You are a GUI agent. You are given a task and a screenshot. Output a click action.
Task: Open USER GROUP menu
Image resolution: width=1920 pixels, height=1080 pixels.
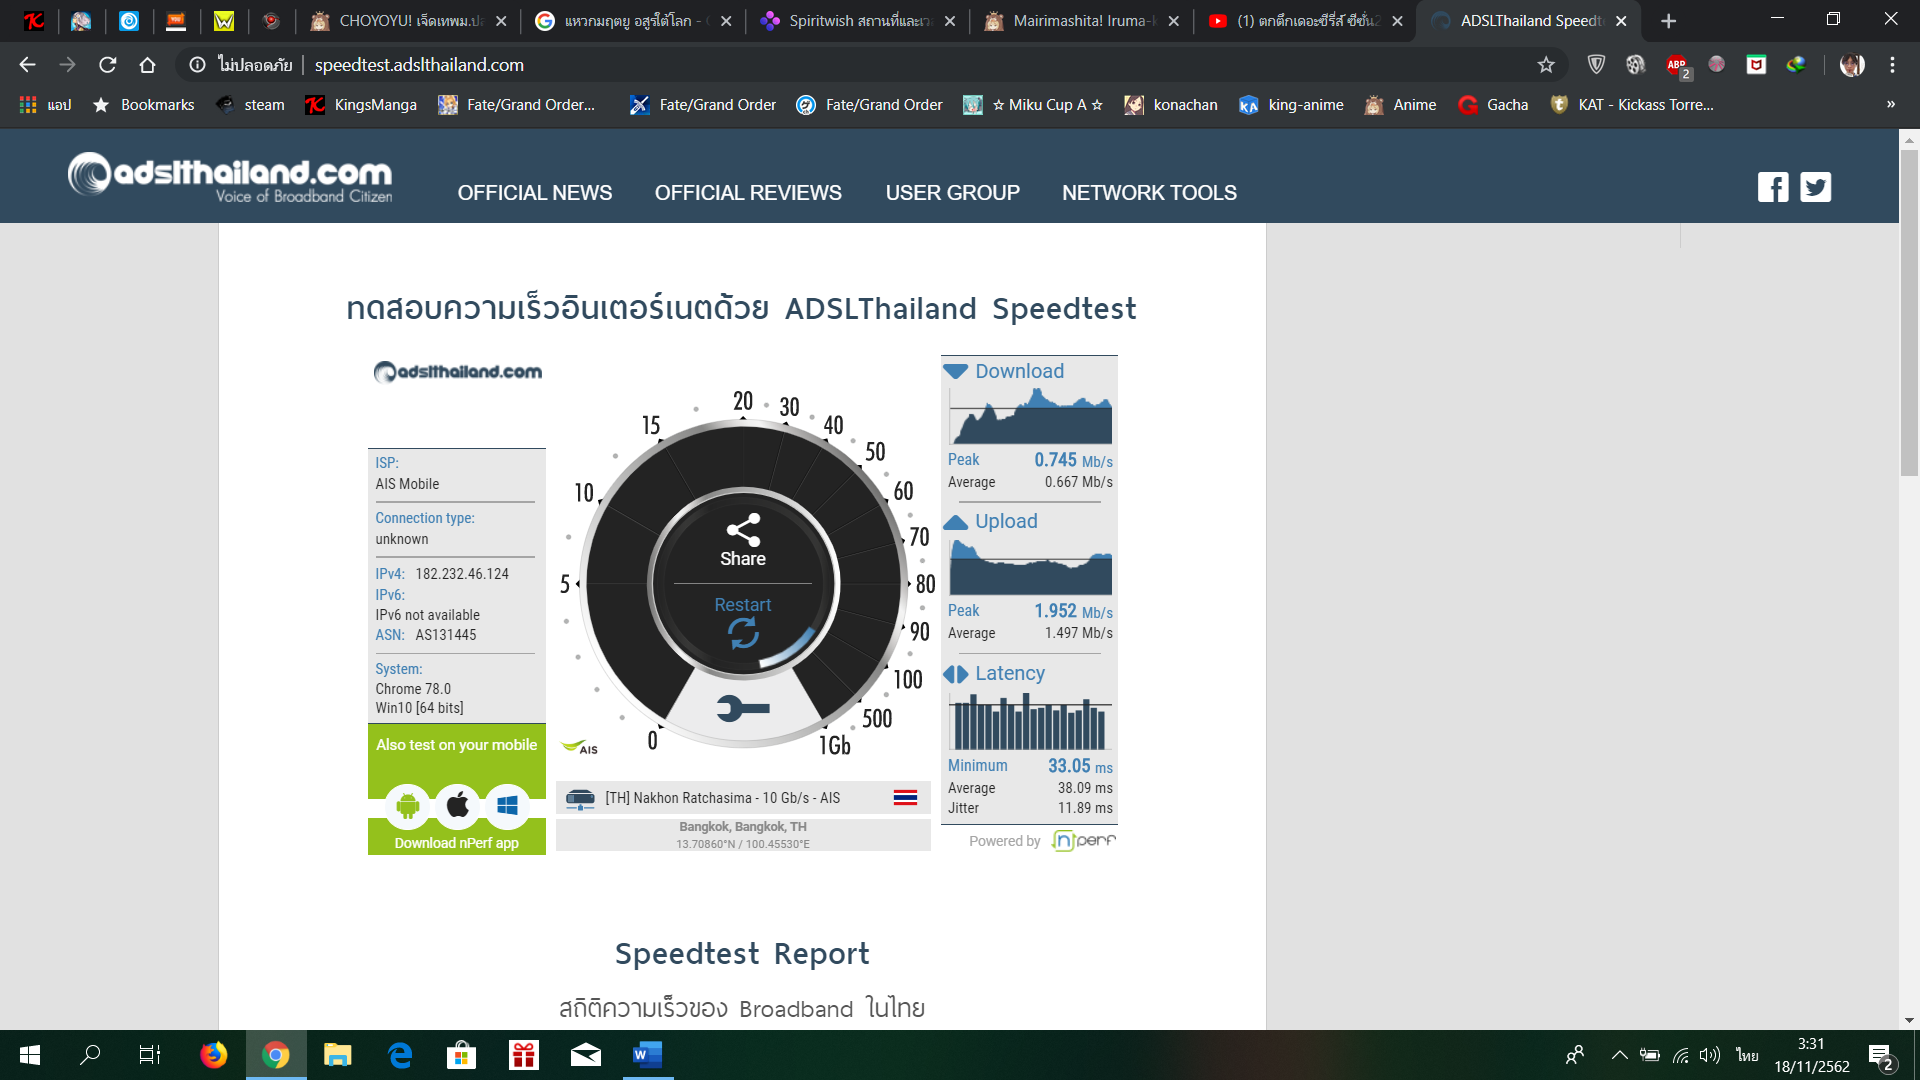[x=953, y=192]
